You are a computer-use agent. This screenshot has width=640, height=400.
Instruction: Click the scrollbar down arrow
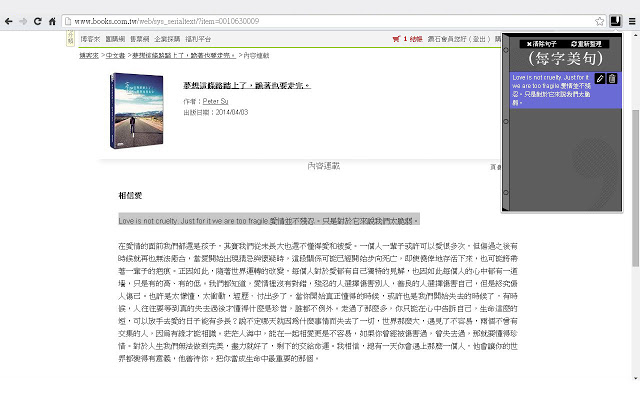pyautogui.click(x=636, y=378)
